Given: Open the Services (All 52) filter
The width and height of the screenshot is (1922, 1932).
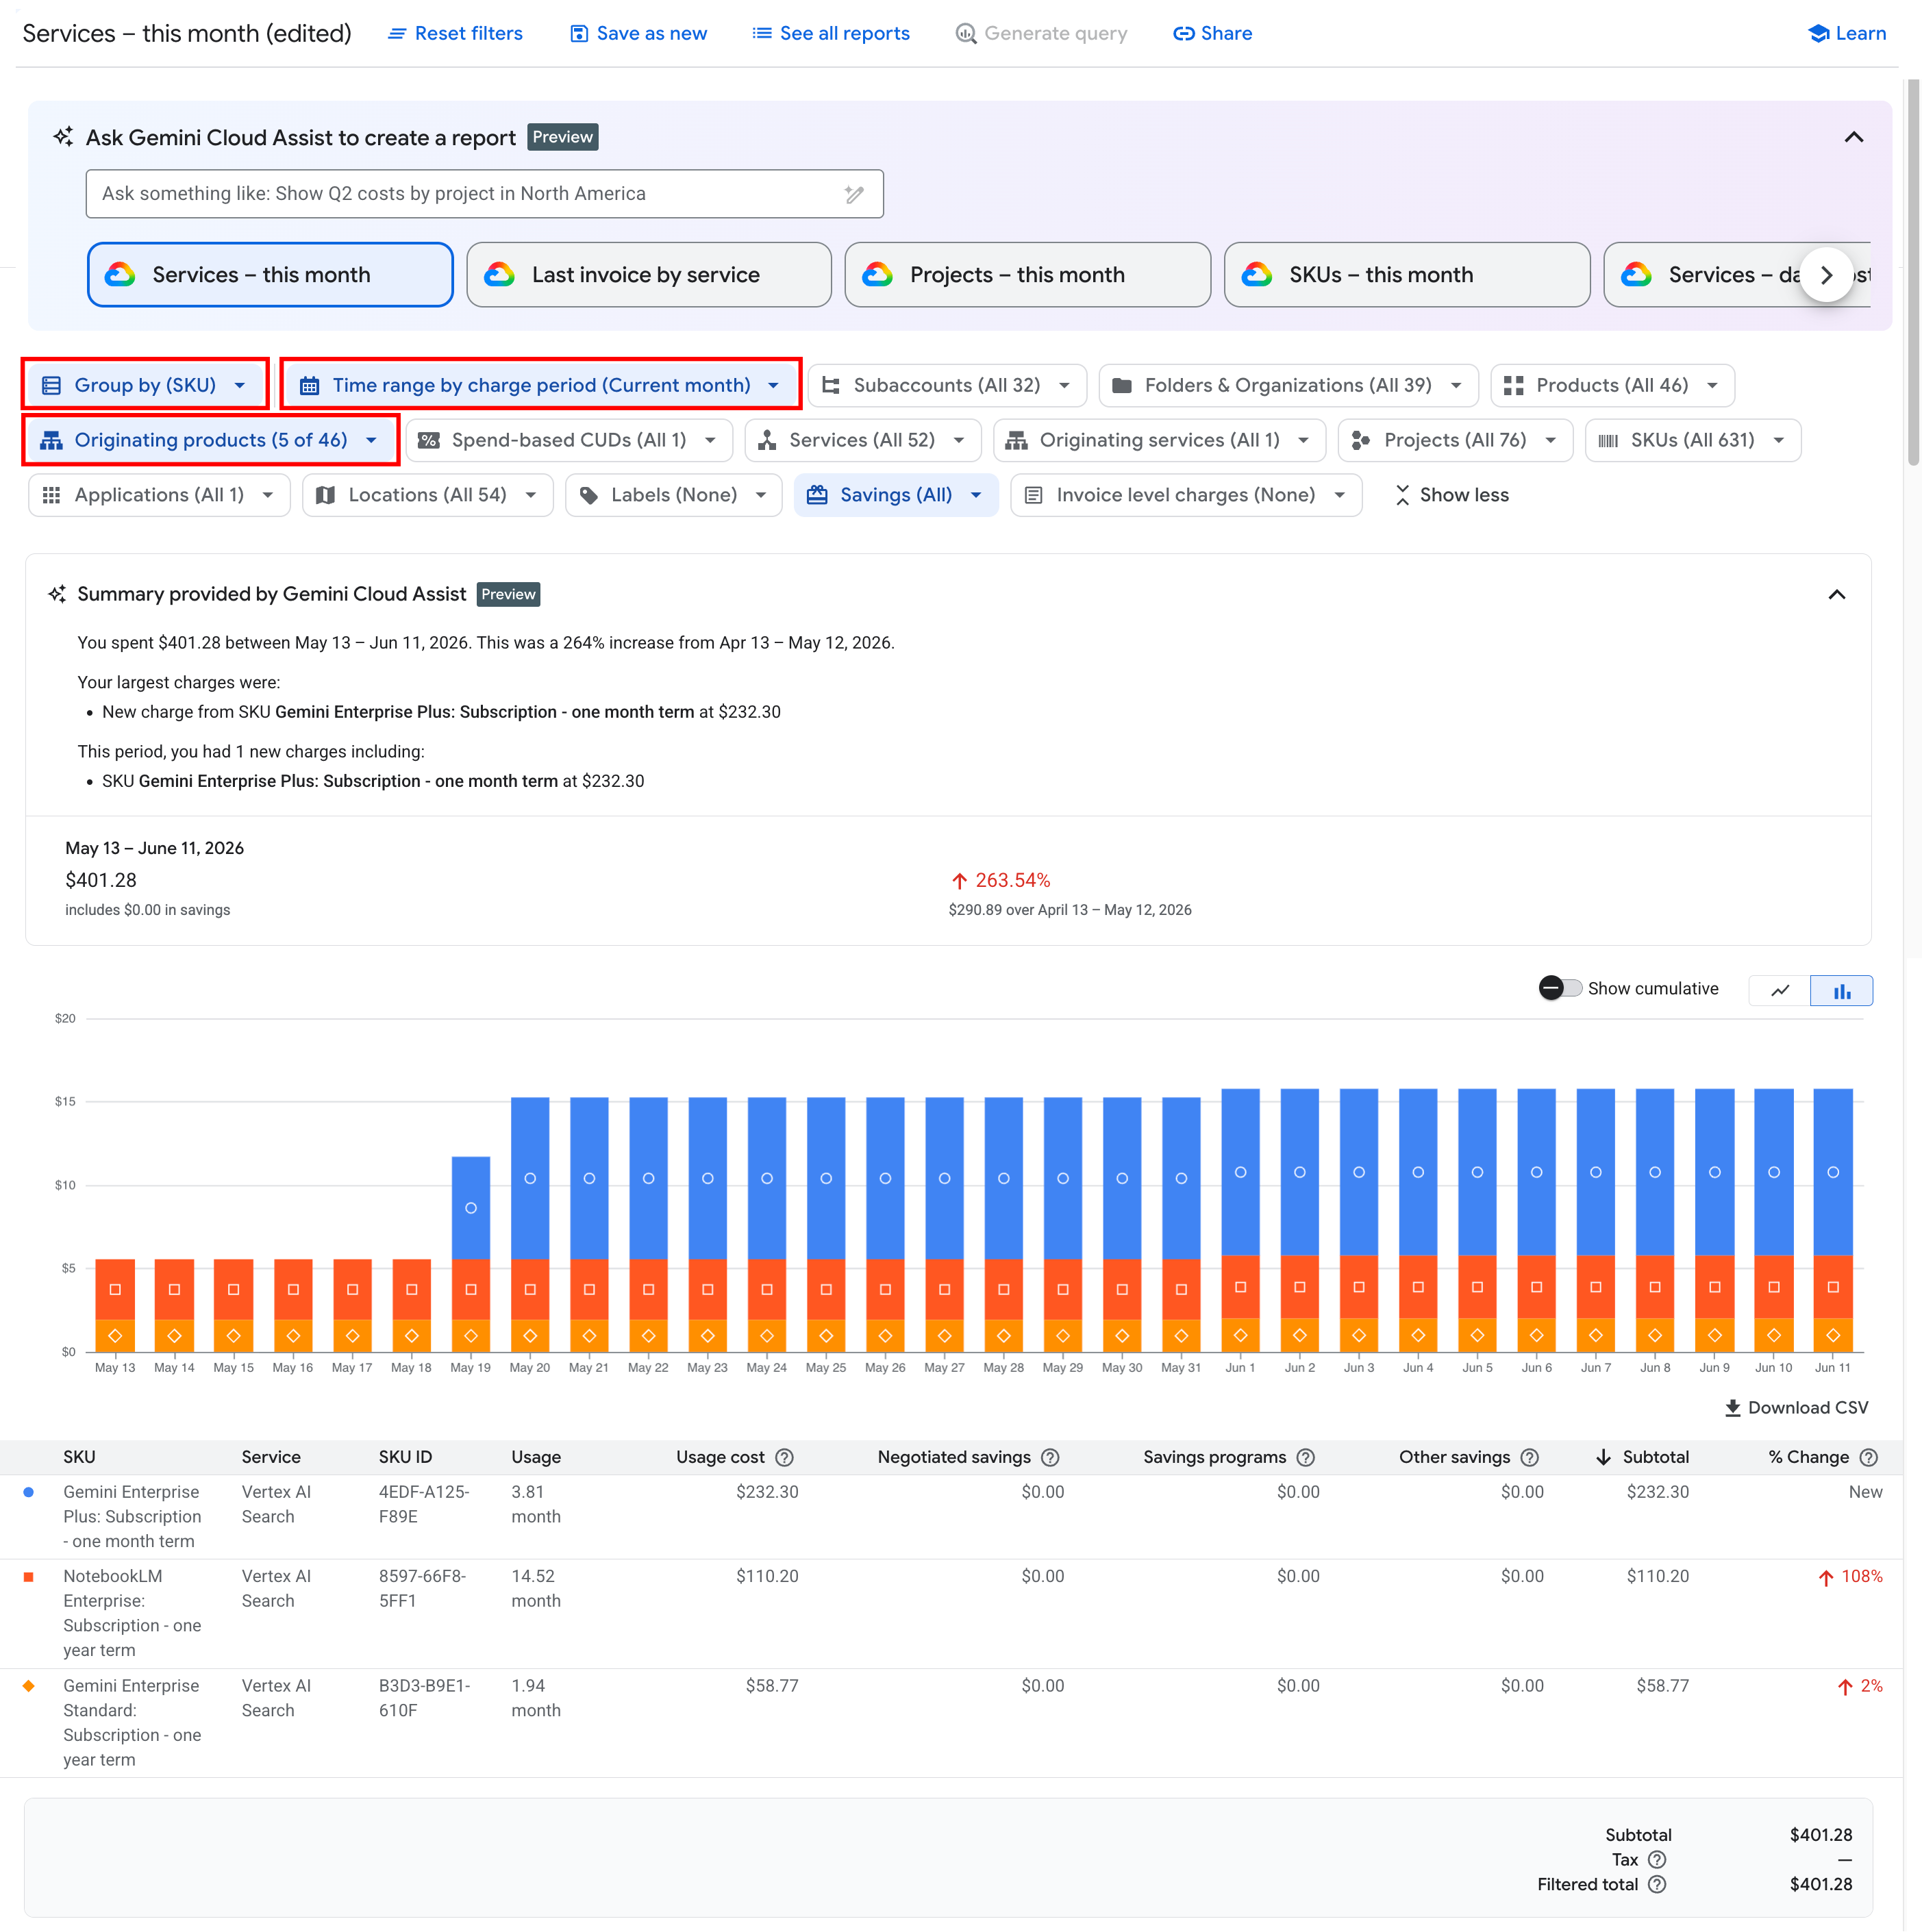Looking at the screenshot, I should click(862, 440).
